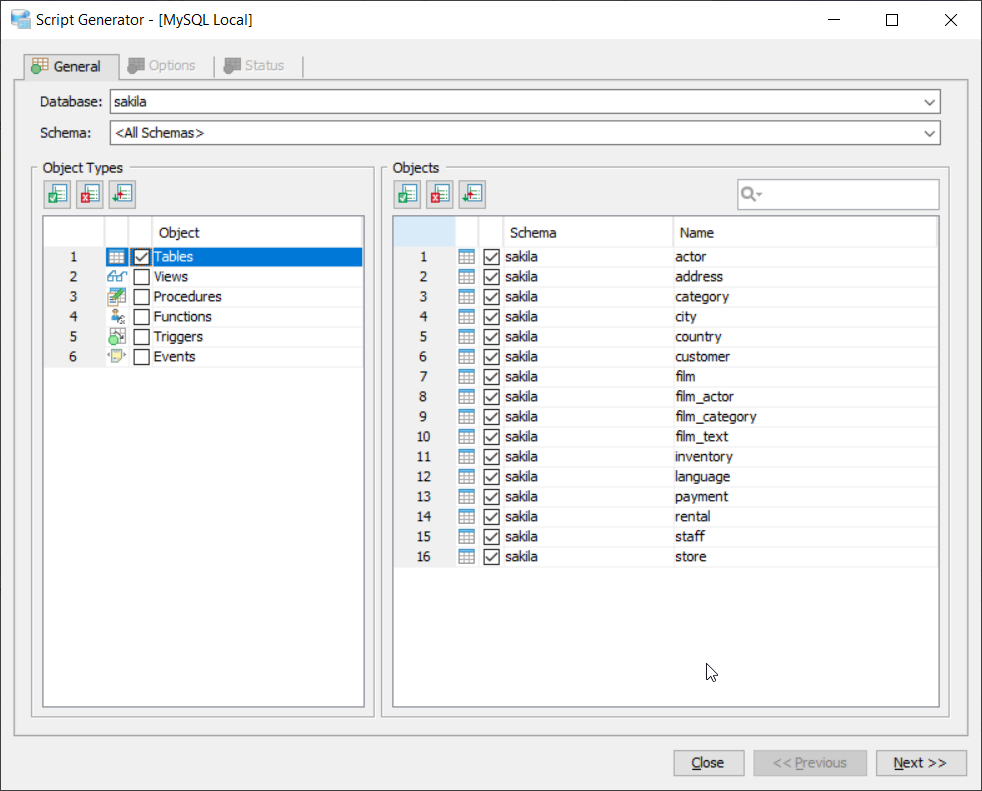
Task: Click the Close button at bottom
Action: 708,763
